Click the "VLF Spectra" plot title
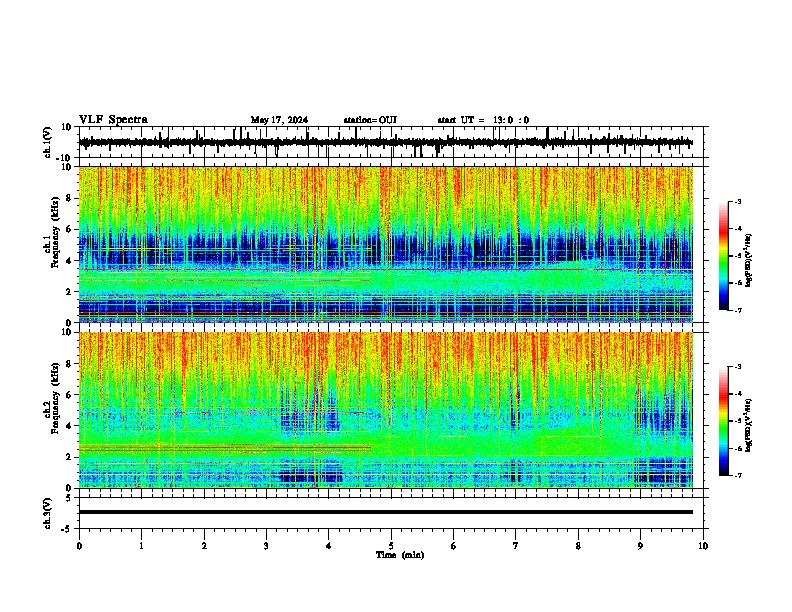Viewport: 792px width, 612px height. pyautogui.click(x=113, y=120)
